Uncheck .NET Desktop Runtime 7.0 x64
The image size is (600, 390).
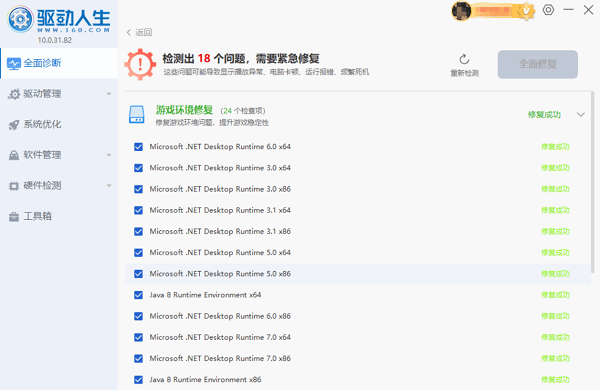139,337
